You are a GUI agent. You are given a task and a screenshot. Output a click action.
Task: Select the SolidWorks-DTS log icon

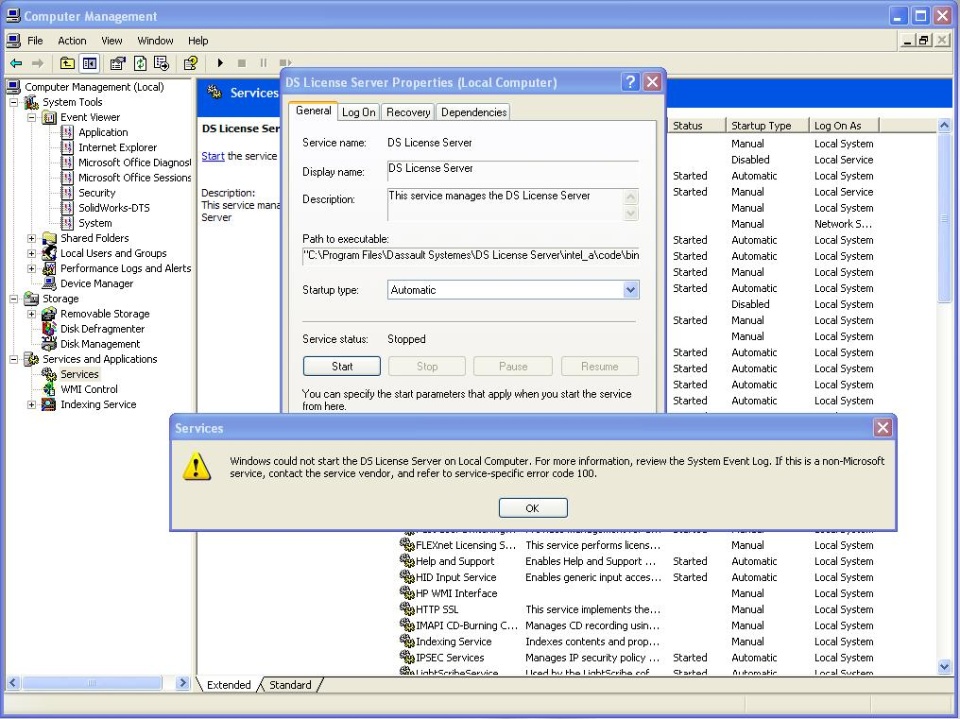[x=67, y=208]
